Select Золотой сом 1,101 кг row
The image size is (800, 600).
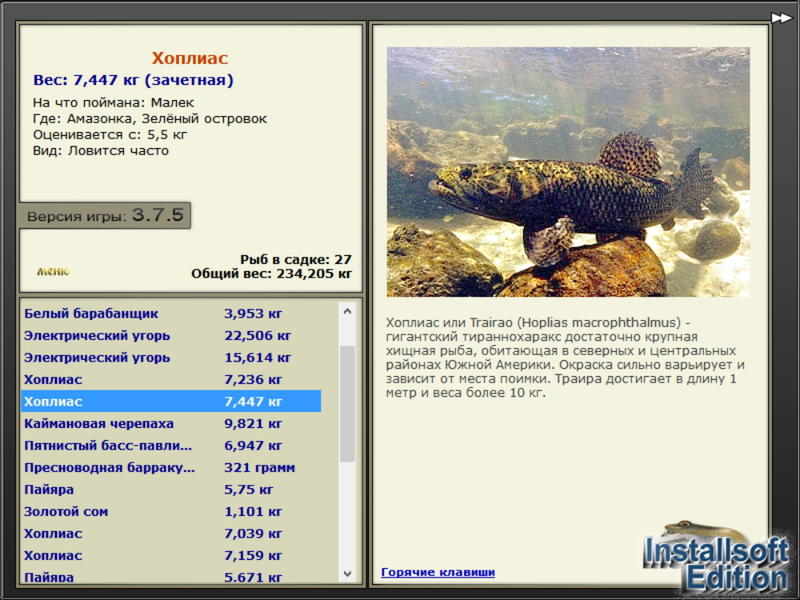[171, 511]
